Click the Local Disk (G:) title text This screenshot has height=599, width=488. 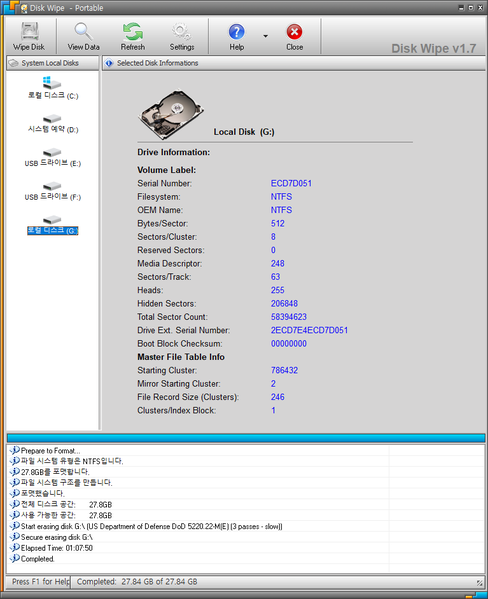(x=244, y=132)
